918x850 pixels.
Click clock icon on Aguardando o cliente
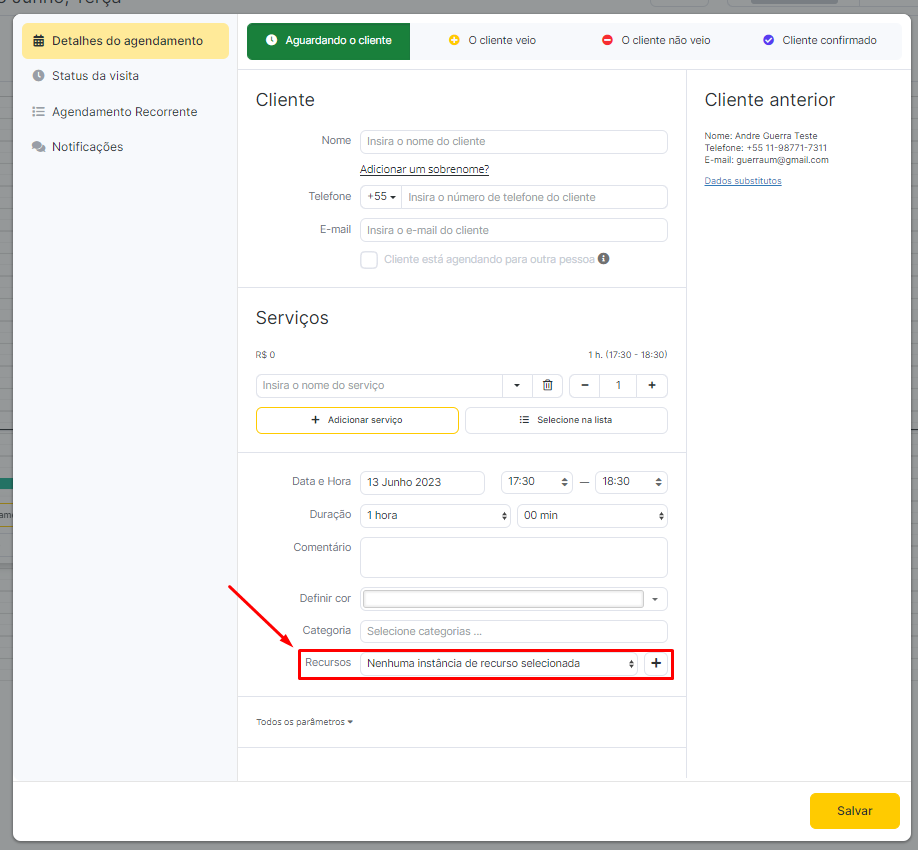(x=272, y=40)
